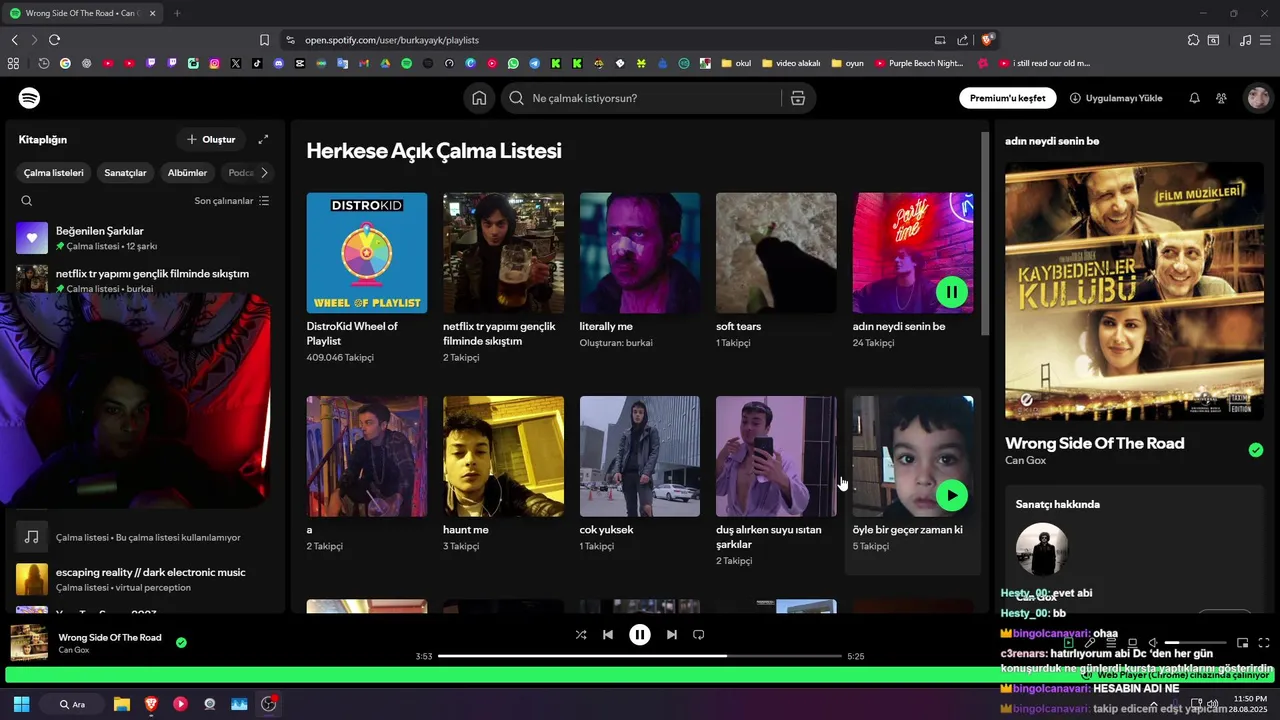Open the 'haunt me' playlist cover
Viewport: 1280px width, 720px height.
[503, 456]
